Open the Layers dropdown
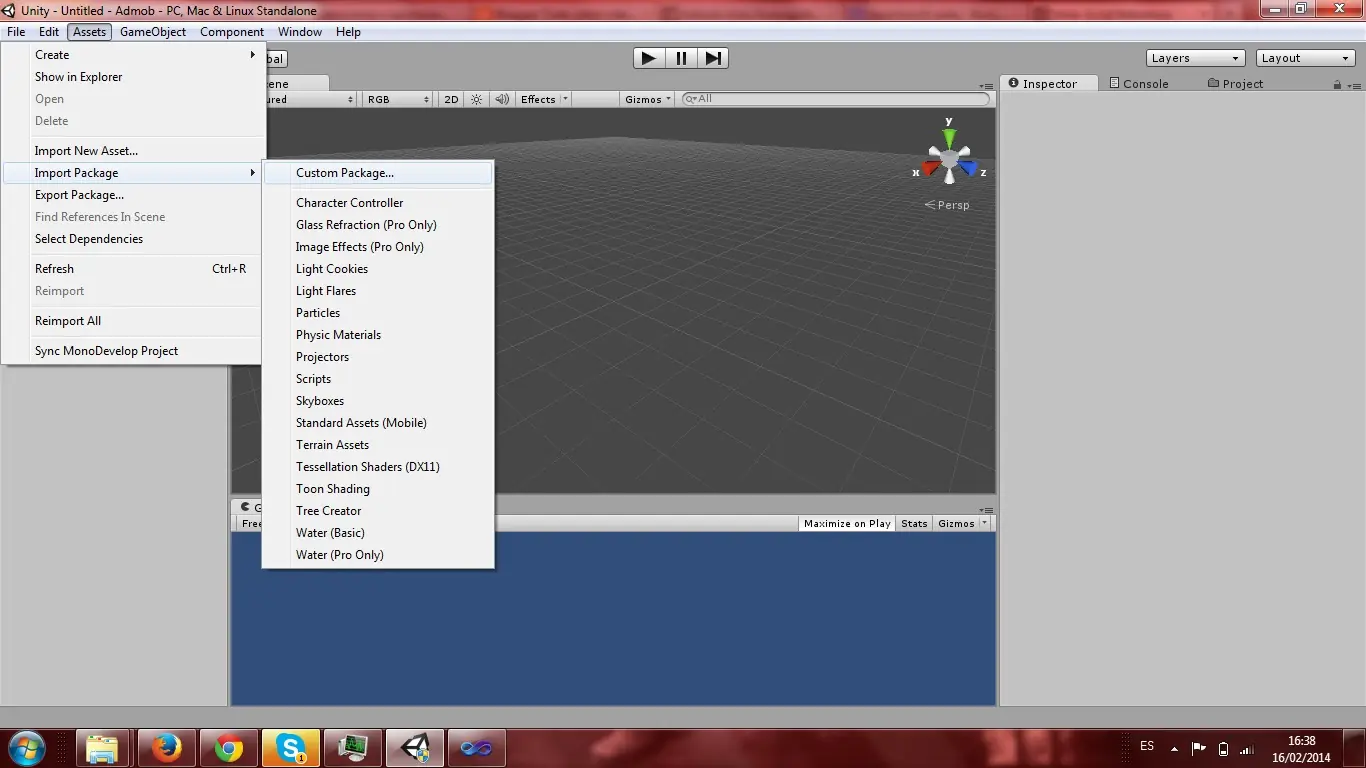Screen dimensions: 1366x768 click(1195, 58)
